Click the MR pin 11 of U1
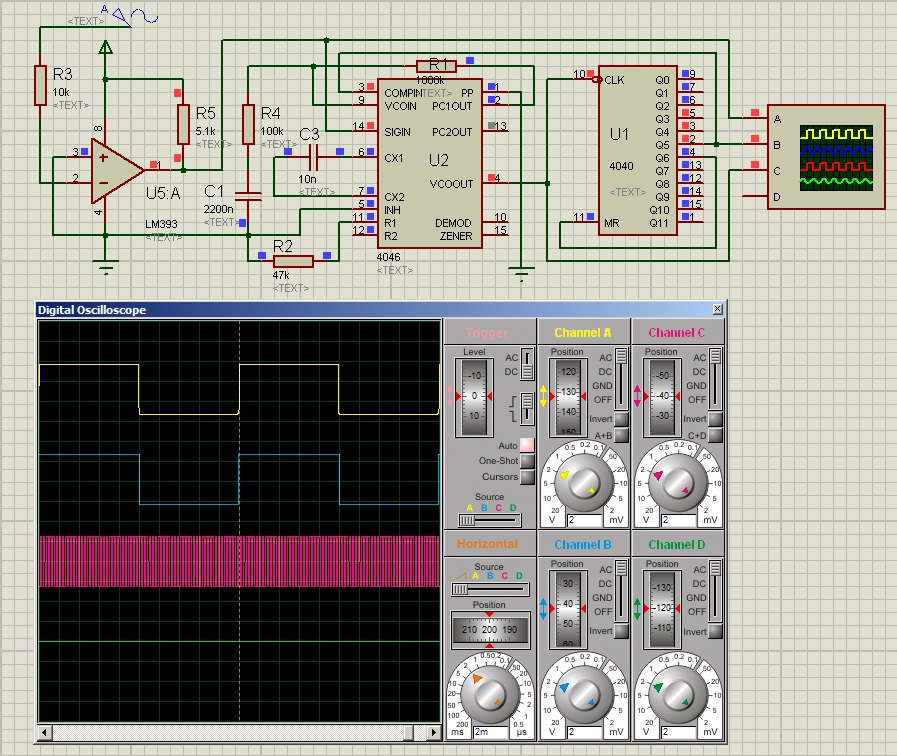 click(x=584, y=222)
